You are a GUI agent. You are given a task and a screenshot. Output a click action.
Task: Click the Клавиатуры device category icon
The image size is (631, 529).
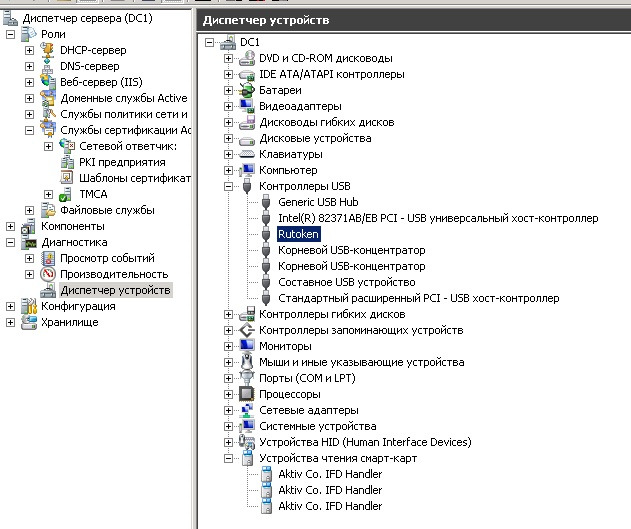point(248,154)
